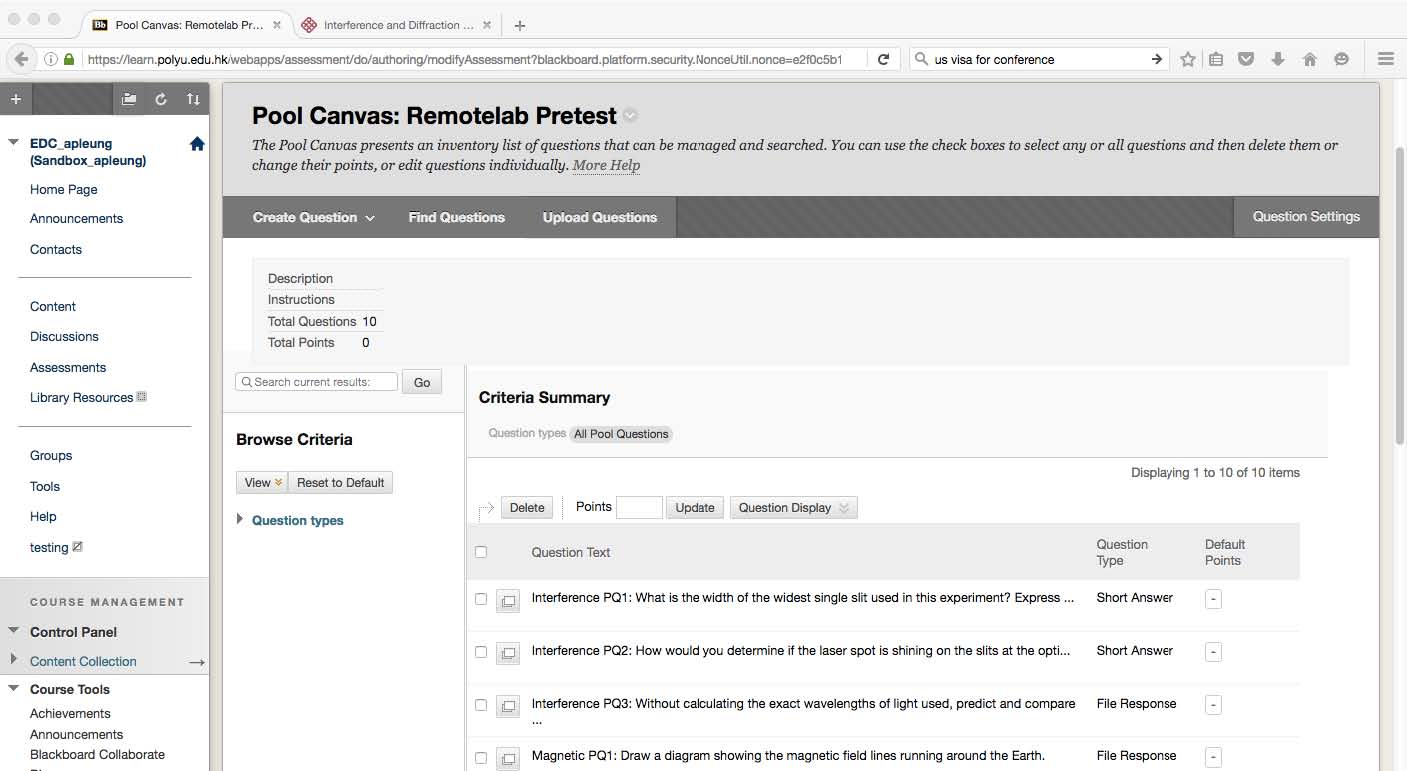Click overlay icon for Interference PQ2 row
The image size is (1407, 771).
[508, 653]
